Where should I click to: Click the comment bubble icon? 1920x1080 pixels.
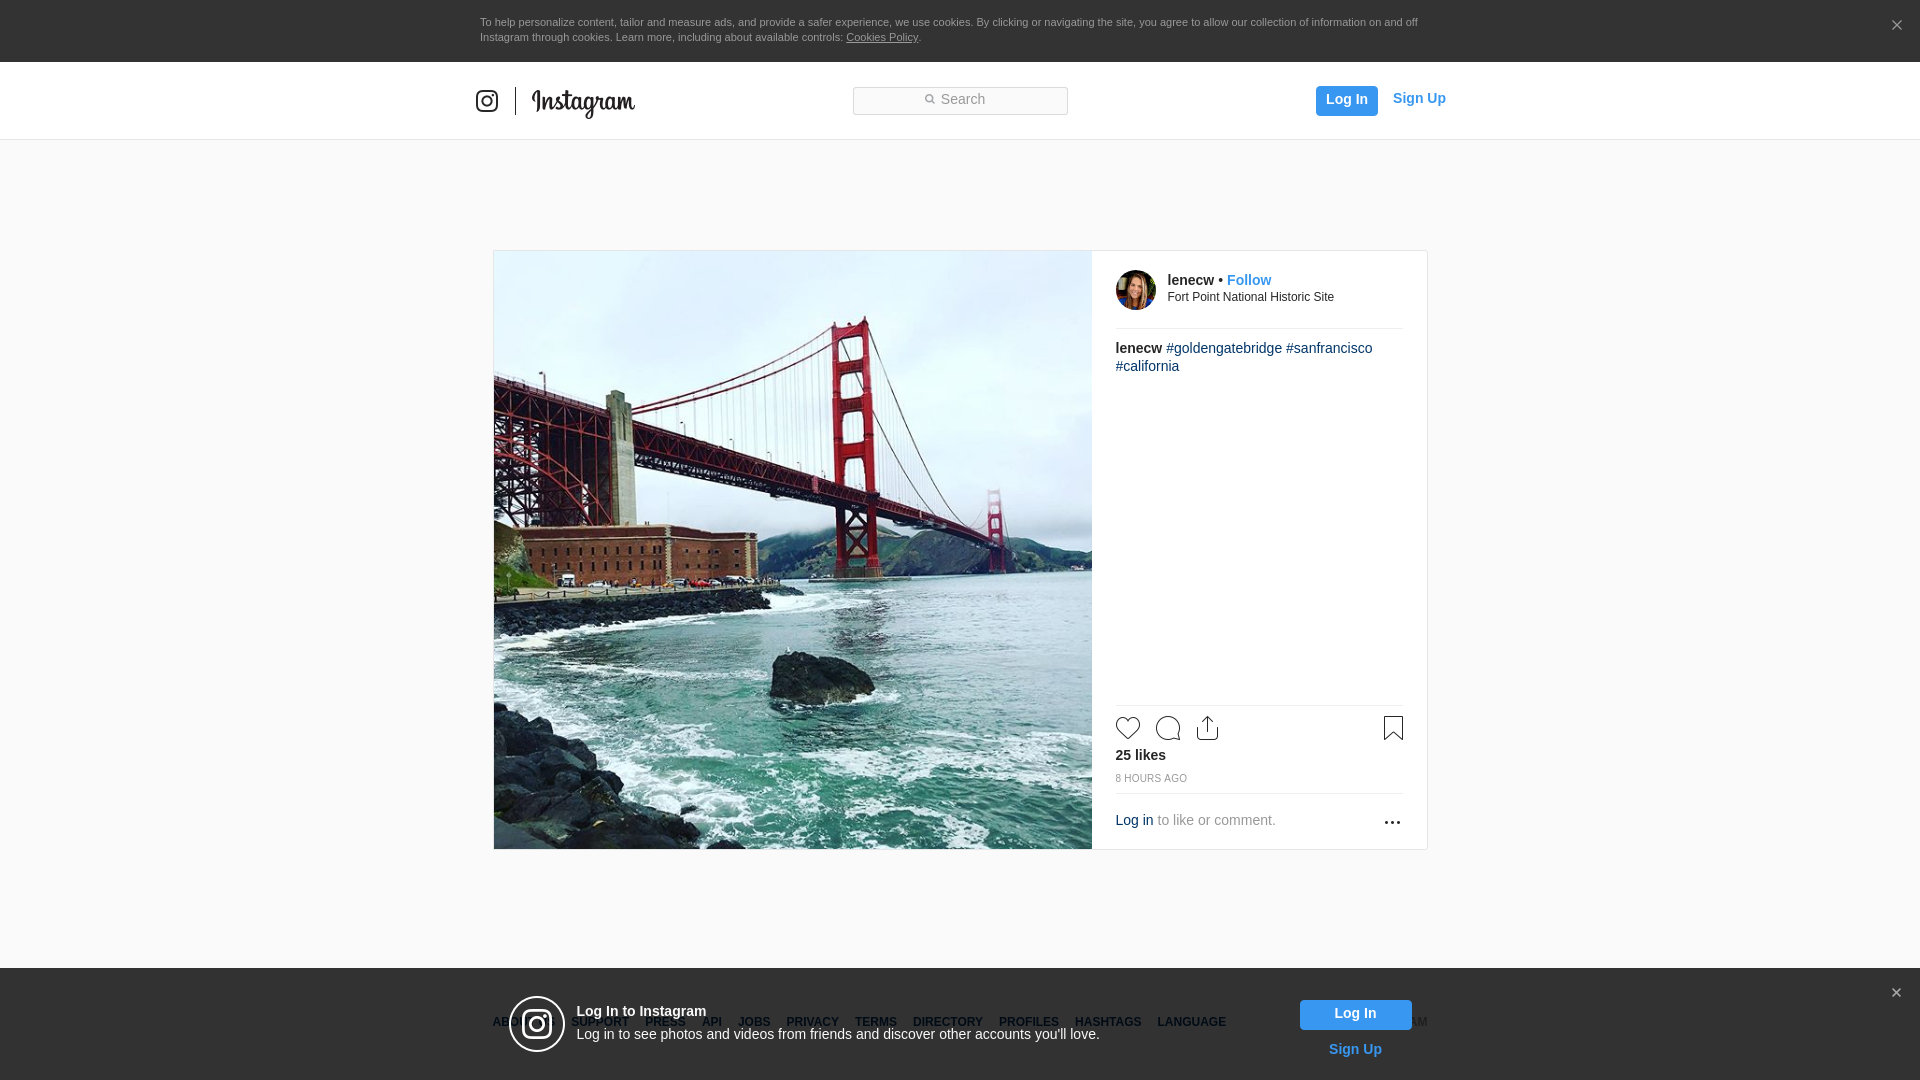tap(1168, 728)
